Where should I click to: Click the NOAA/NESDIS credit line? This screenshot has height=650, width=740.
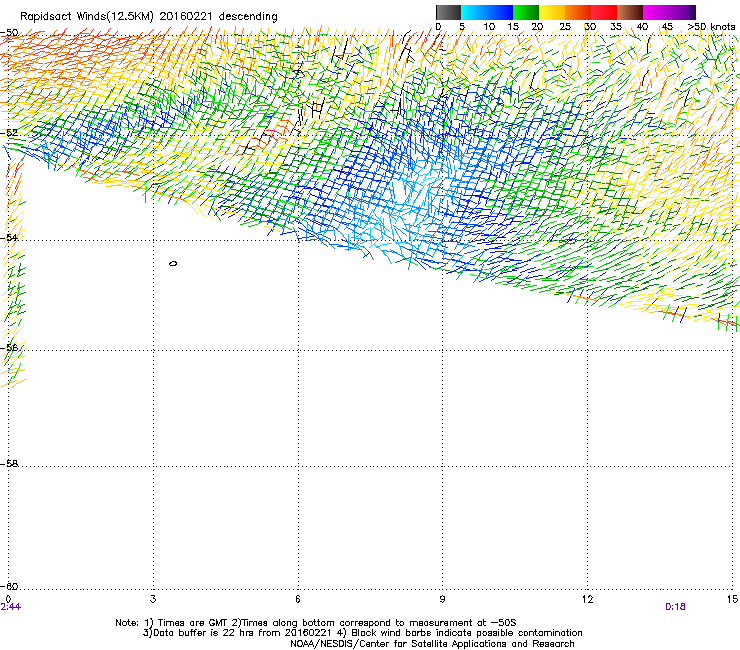(432, 643)
